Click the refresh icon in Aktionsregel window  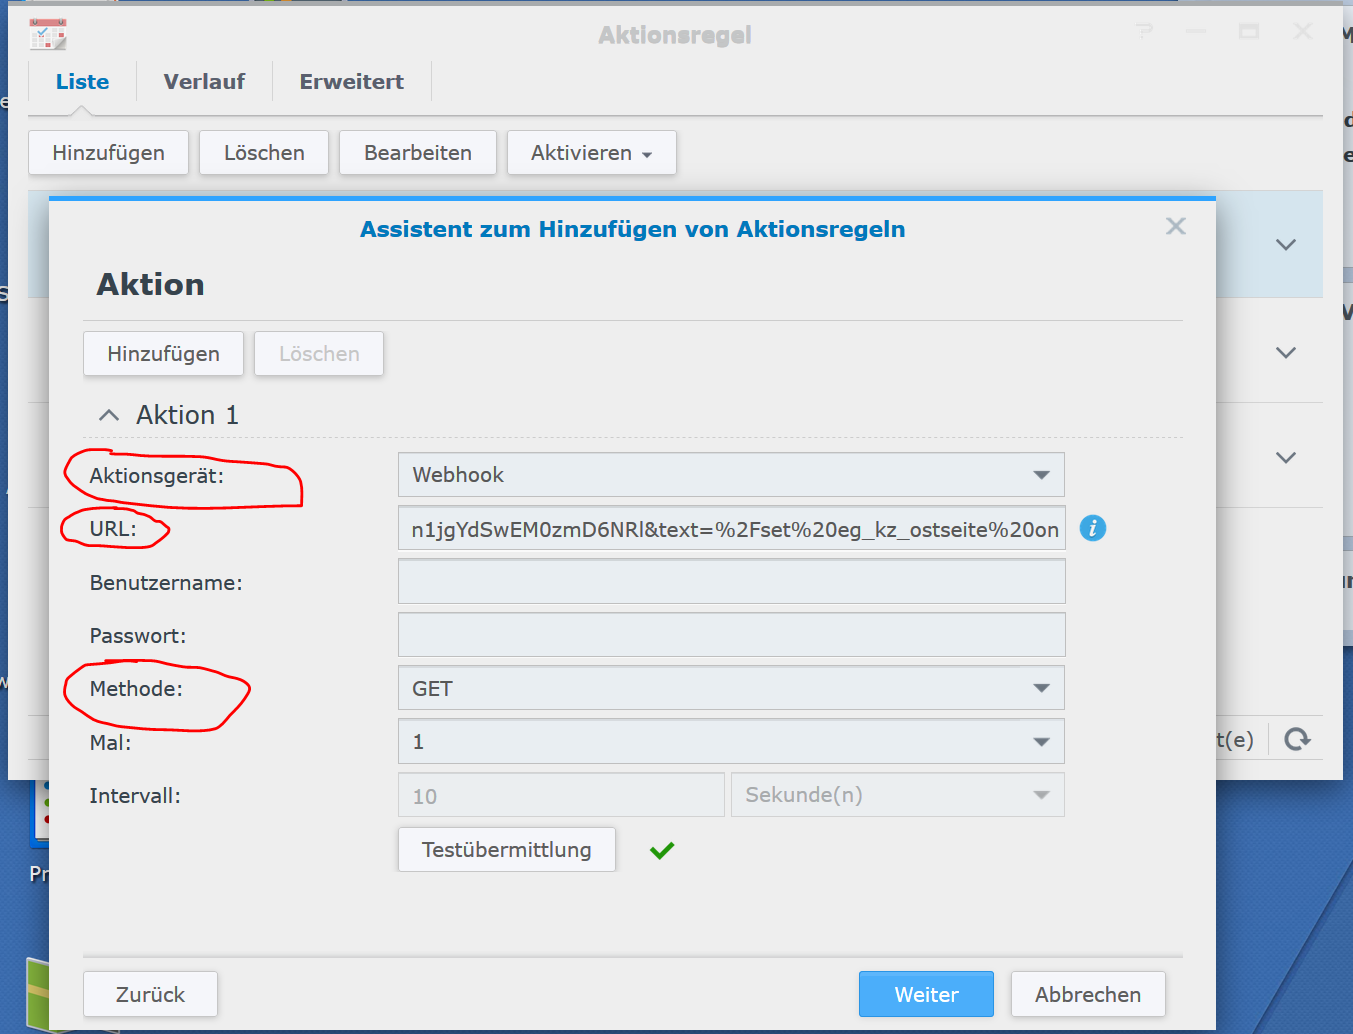pos(1297,739)
